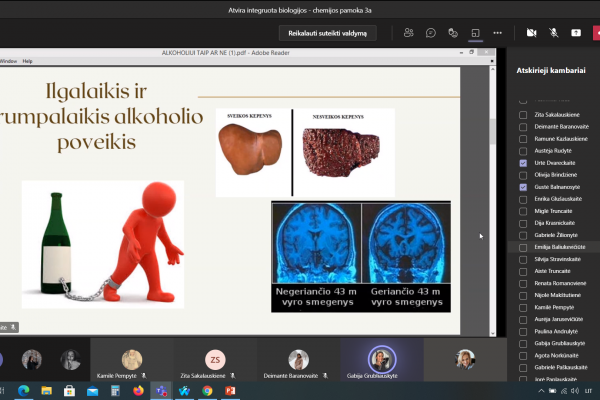Open the breakout rooms icon

pos(475,33)
